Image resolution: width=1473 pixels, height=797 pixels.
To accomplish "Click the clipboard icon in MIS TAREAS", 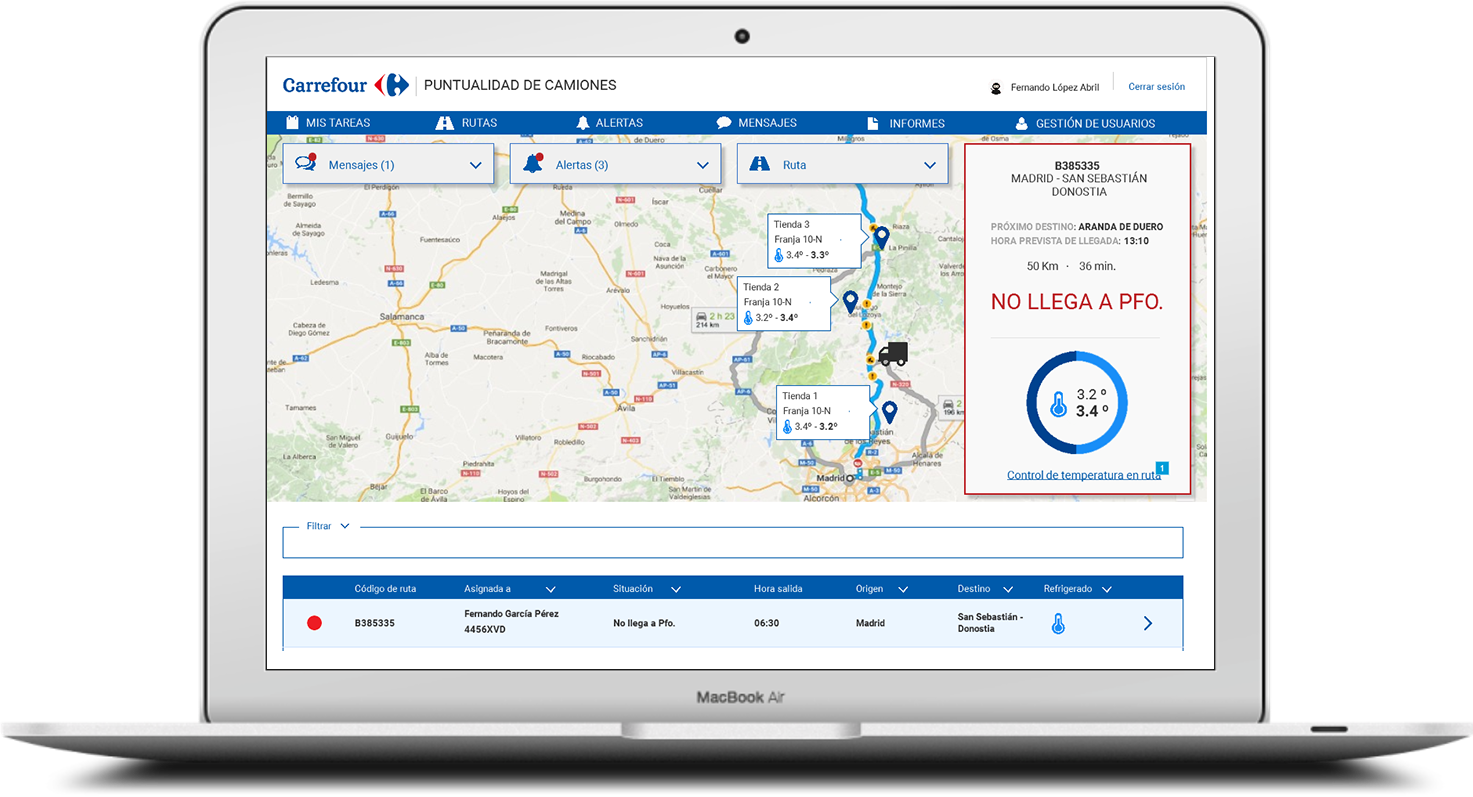I will [293, 123].
